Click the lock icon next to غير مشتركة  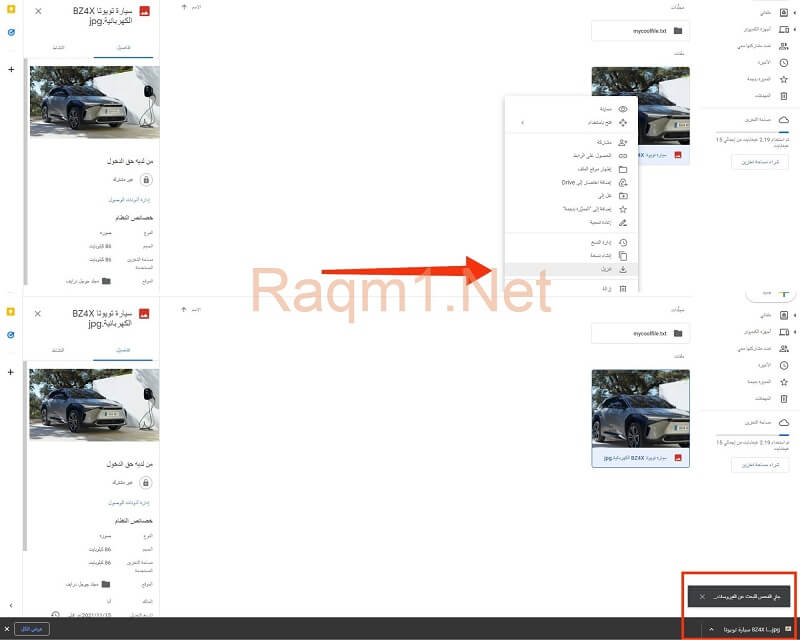tap(146, 179)
